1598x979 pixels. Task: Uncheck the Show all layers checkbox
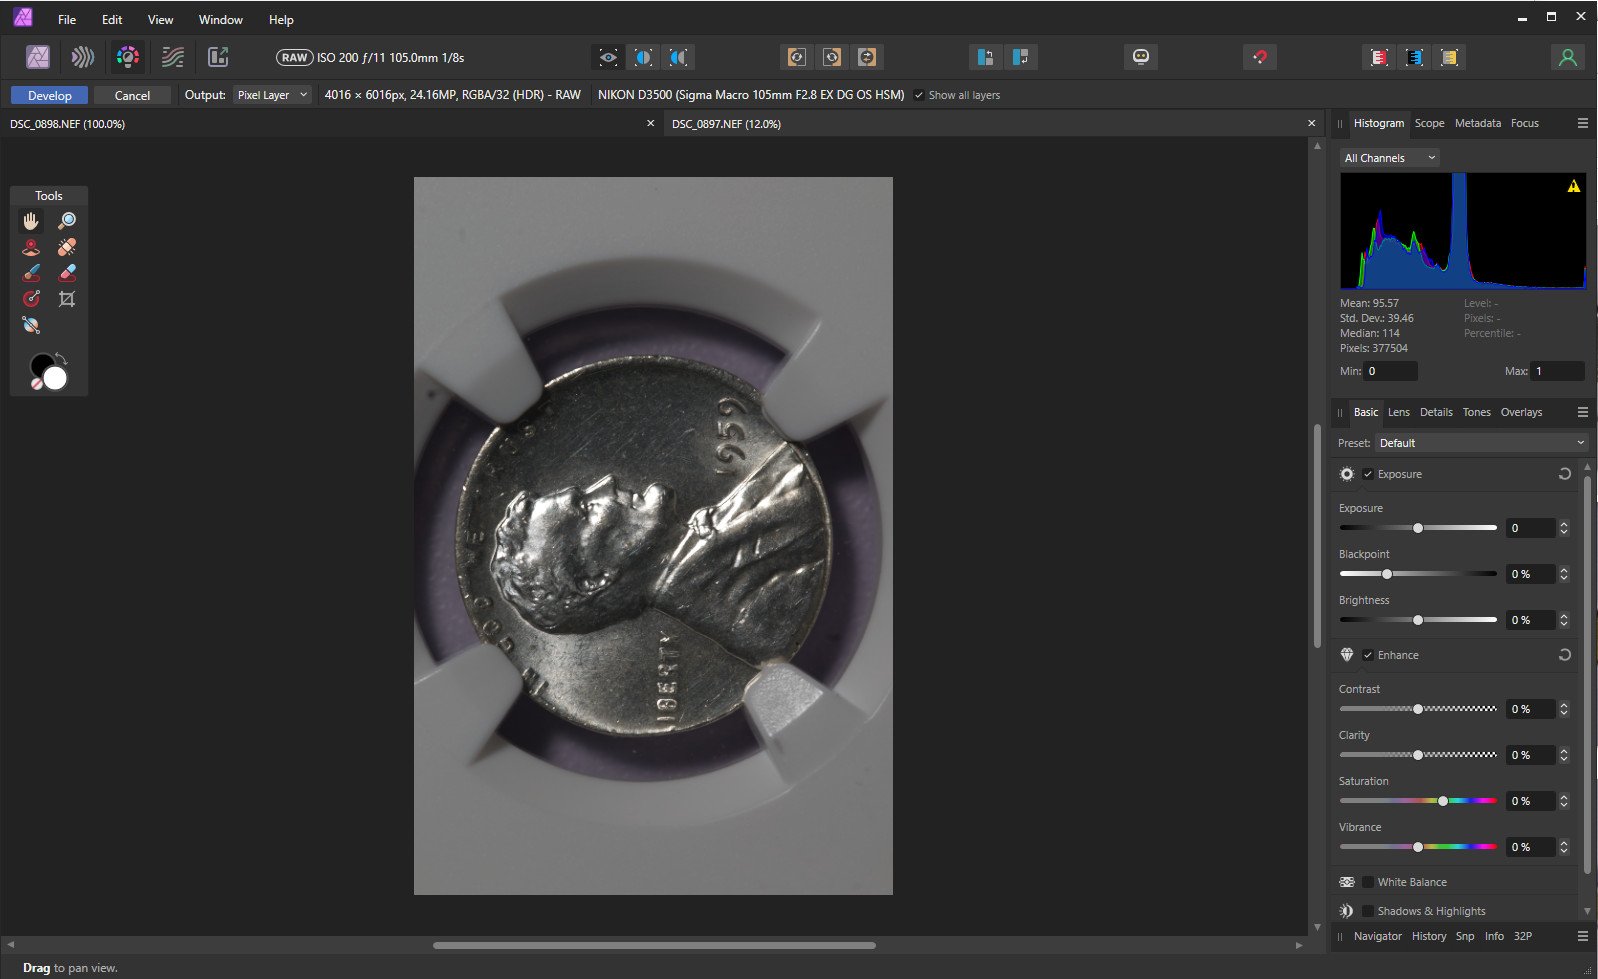(x=919, y=95)
